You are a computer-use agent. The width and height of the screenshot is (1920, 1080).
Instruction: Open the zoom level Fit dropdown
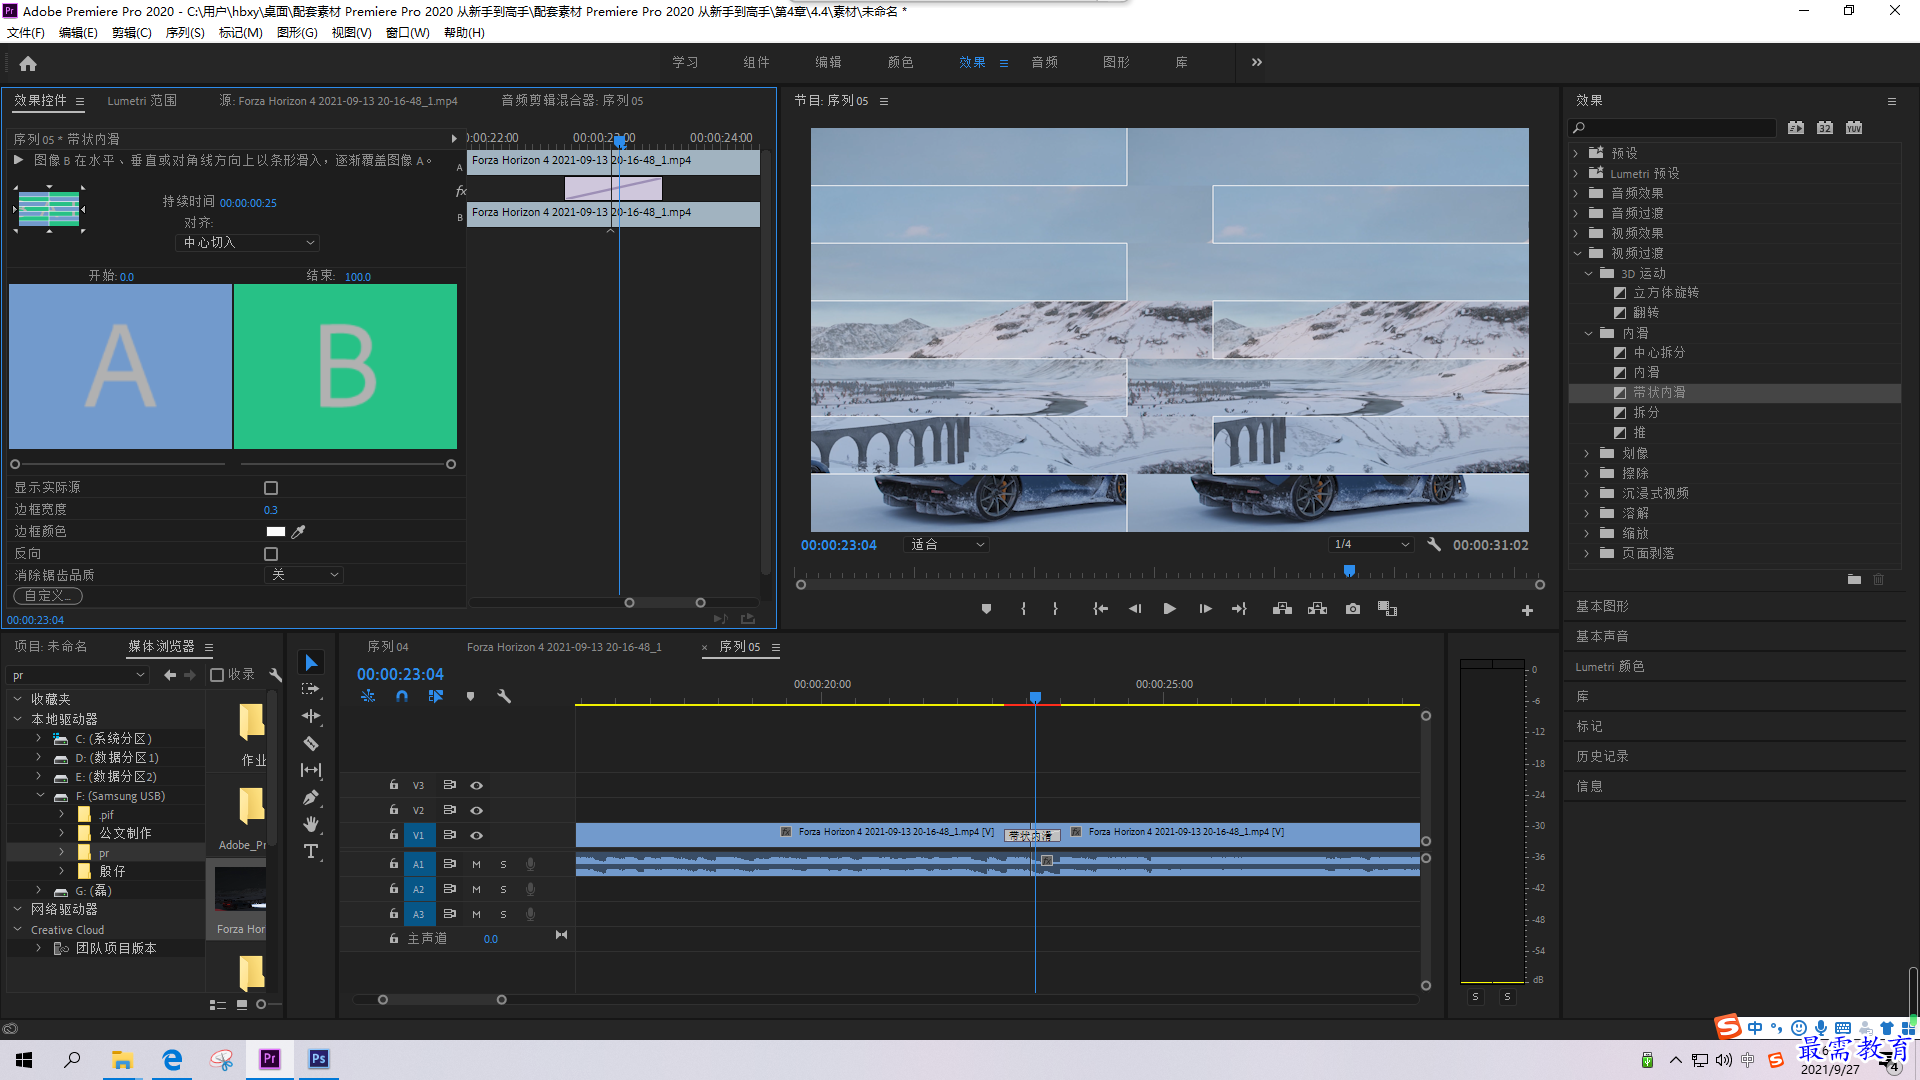[x=946, y=545]
